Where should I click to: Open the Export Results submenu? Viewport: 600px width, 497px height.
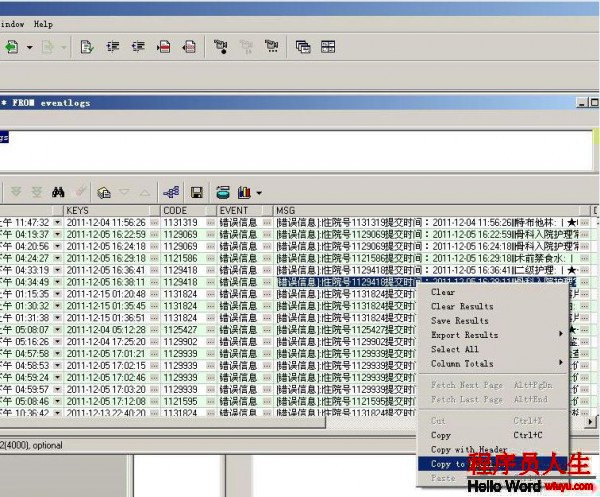pos(465,335)
